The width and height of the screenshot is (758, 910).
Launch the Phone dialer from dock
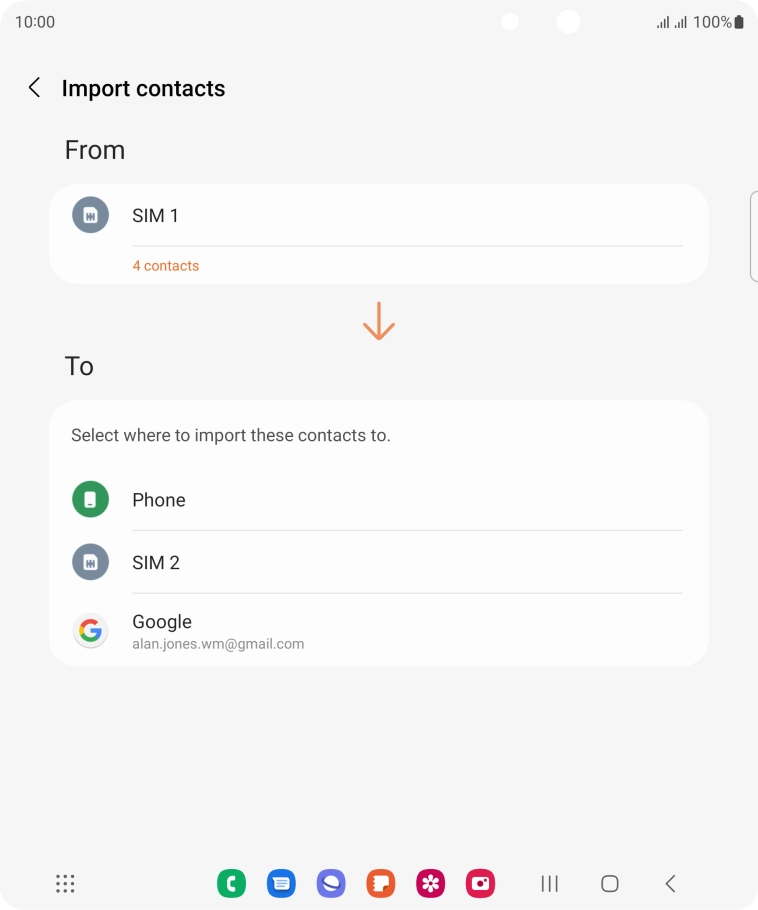tap(231, 883)
